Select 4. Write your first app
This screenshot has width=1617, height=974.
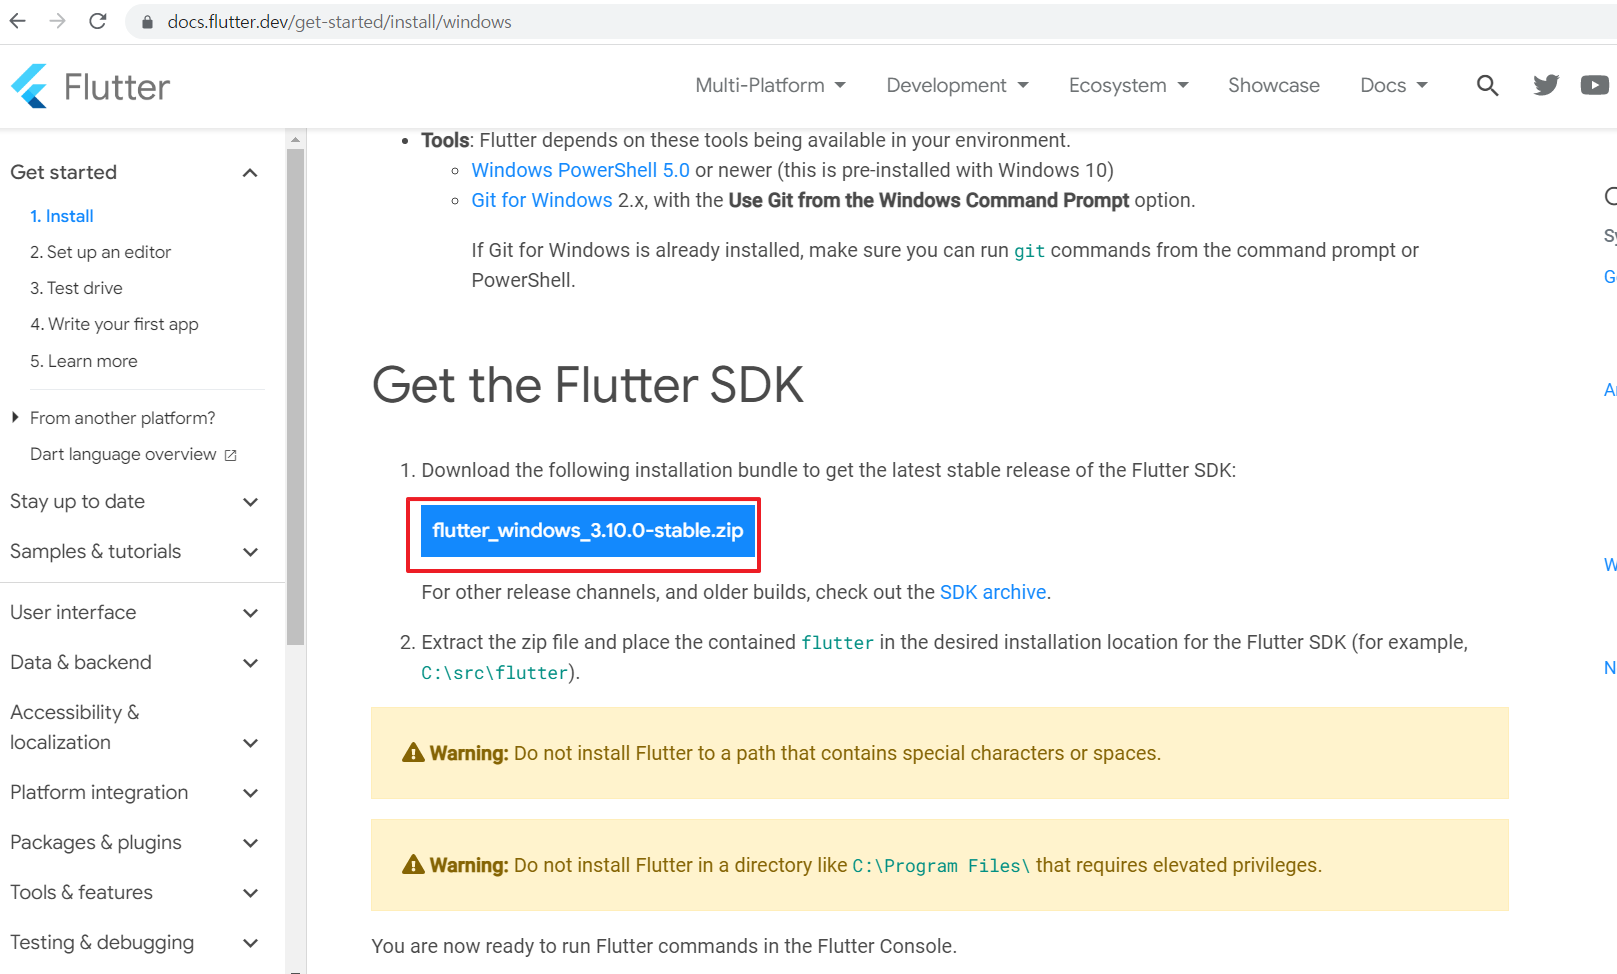point(114,324)
